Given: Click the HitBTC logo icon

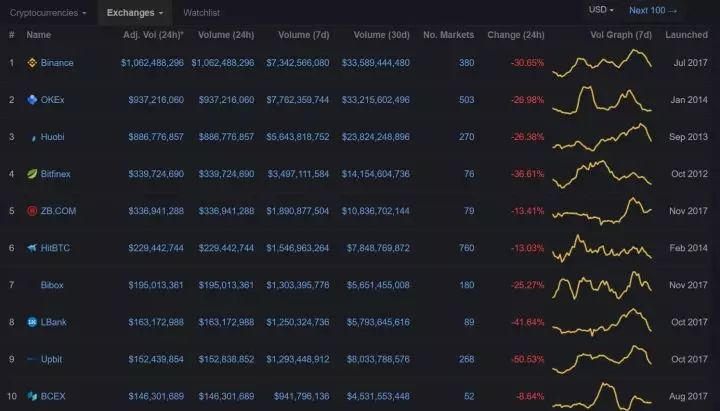Looking at the screenshot, I should tap(32, 248).
